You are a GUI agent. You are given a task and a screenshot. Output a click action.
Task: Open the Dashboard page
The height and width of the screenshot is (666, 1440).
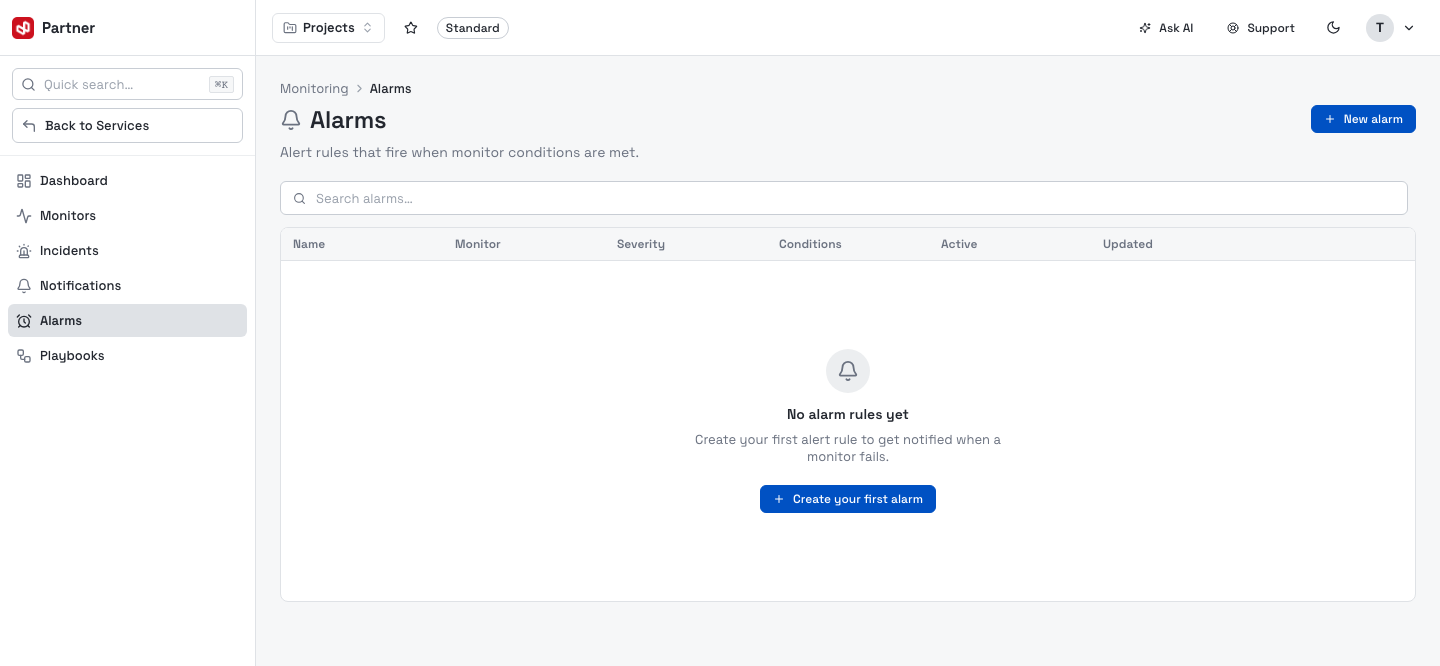pyautogui.click(x=127, y=181)
